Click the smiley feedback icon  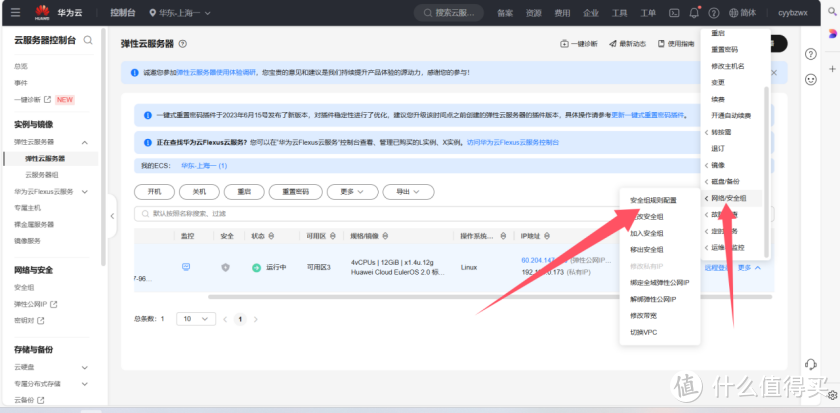click(x=810, y=78)
